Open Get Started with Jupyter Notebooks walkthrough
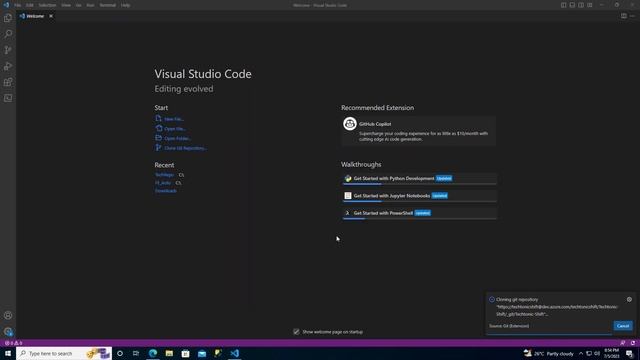Screen dimensions: 640x360 [420, 196]
